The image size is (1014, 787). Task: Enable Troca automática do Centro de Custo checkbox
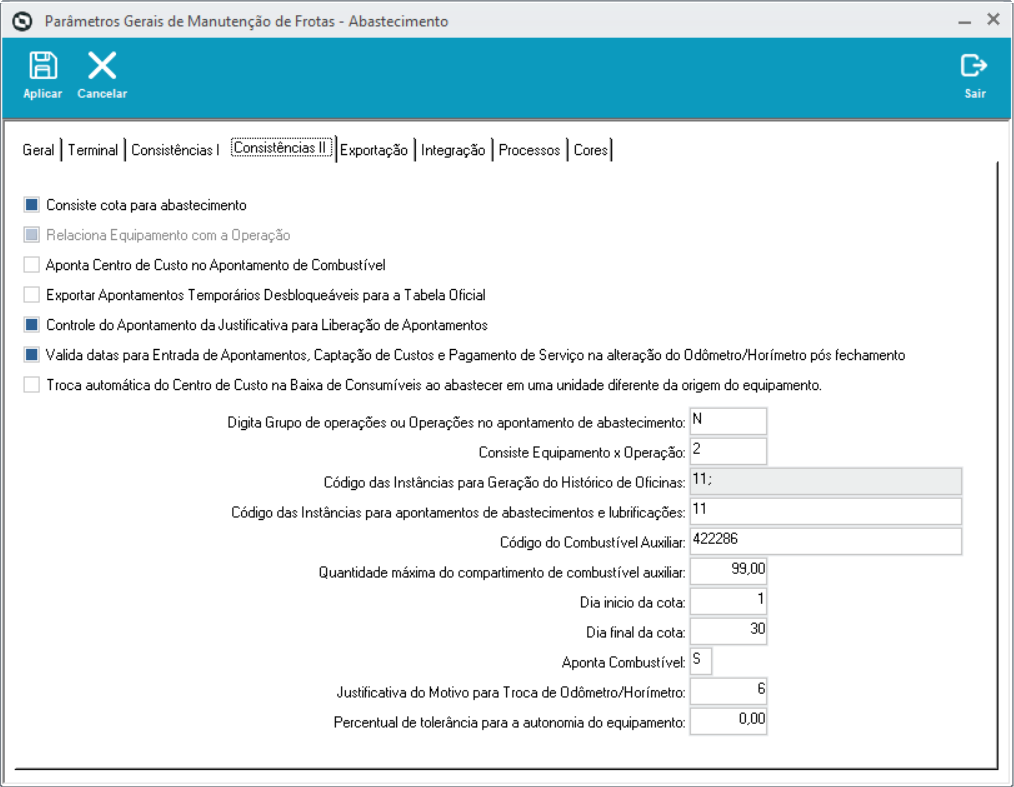click(x=31, y=385)
